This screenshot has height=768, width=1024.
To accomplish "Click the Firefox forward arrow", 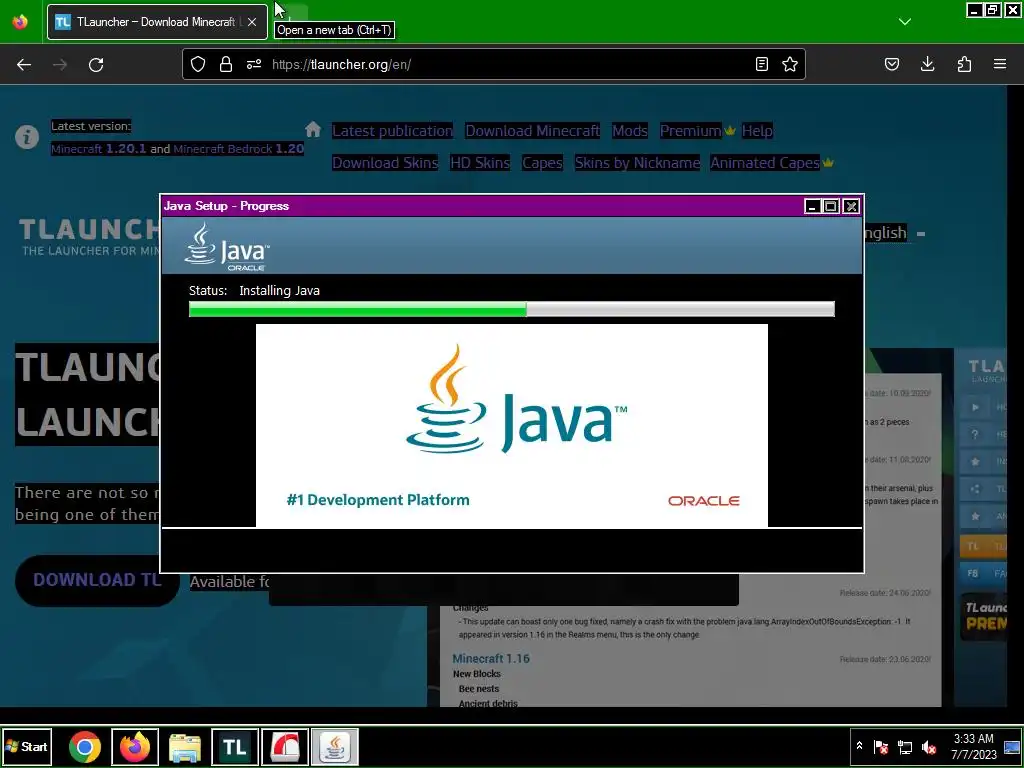I will [x=59, y=65].
